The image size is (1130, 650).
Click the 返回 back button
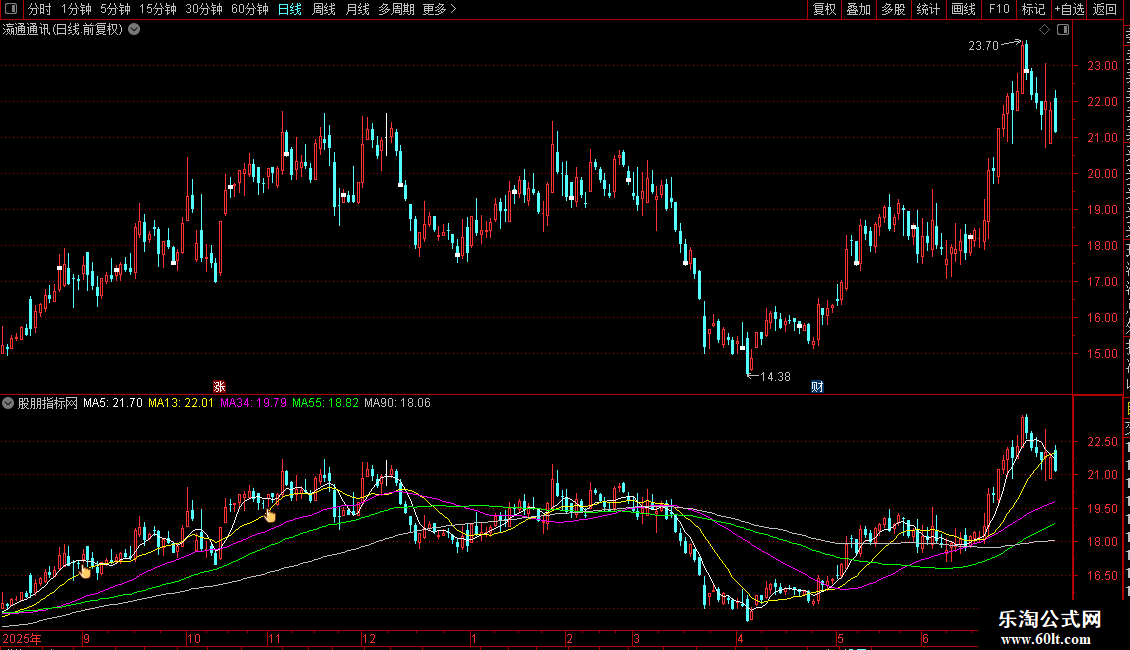pyautogui.click(x=1104, y=9)
